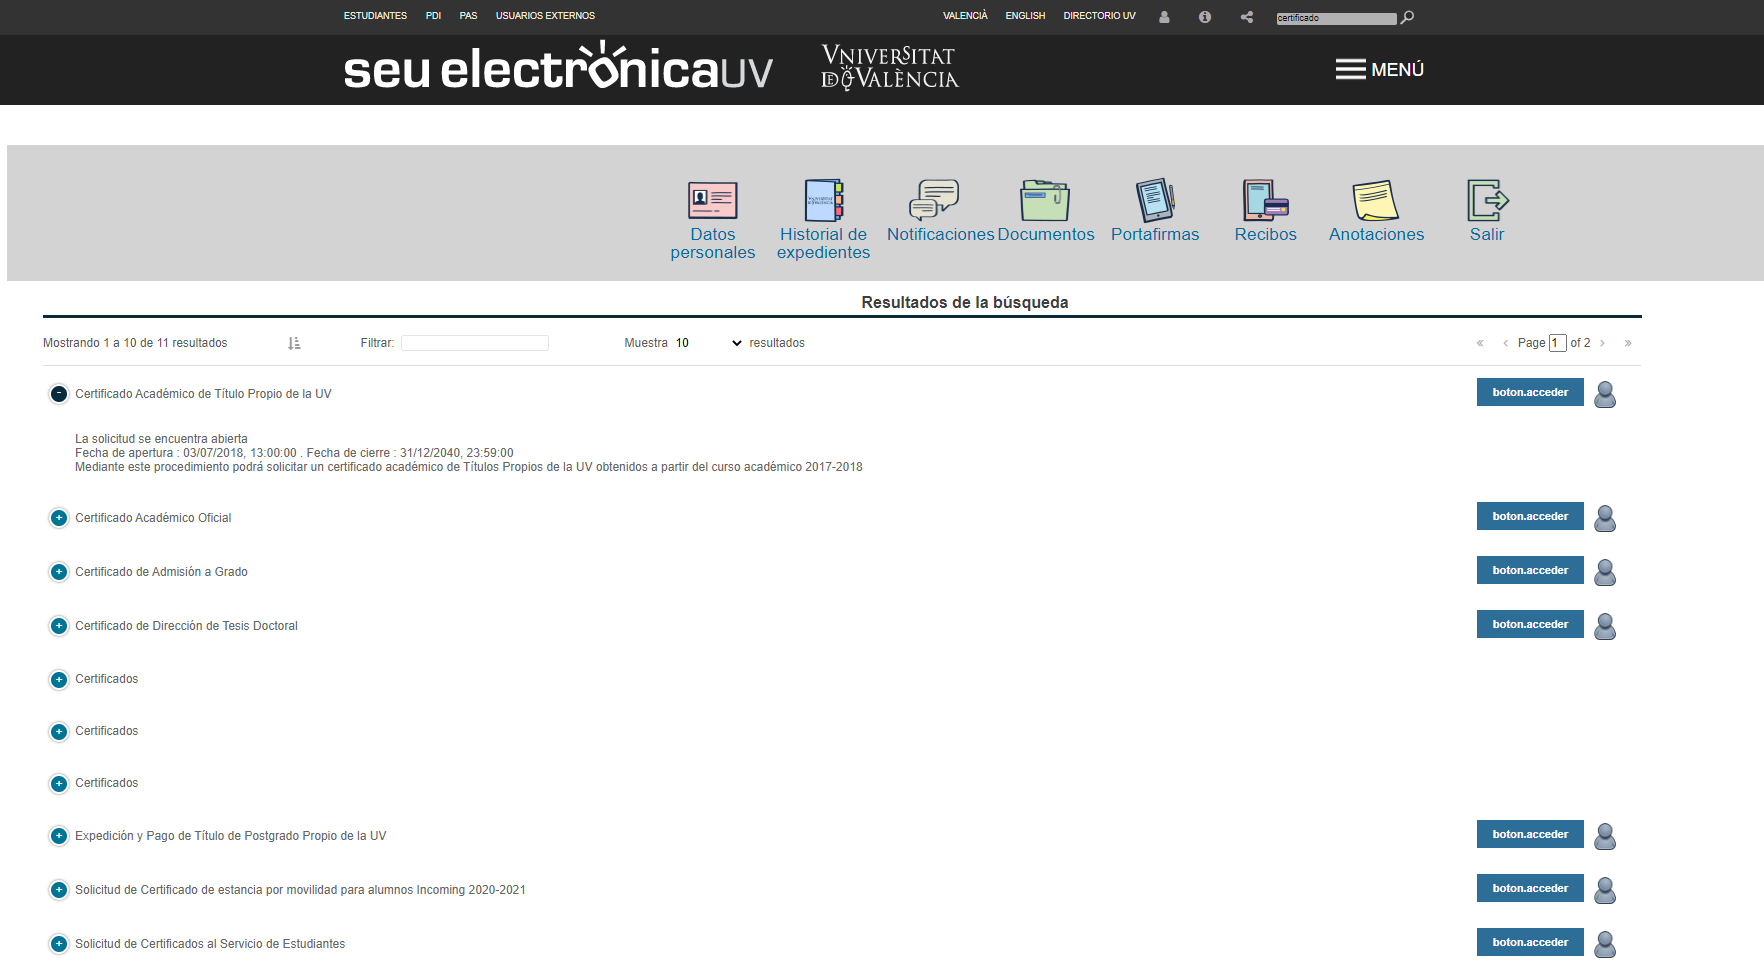1764x963 pixels.
Task: Open the Datos personales icon
Action: coord(712,201)
